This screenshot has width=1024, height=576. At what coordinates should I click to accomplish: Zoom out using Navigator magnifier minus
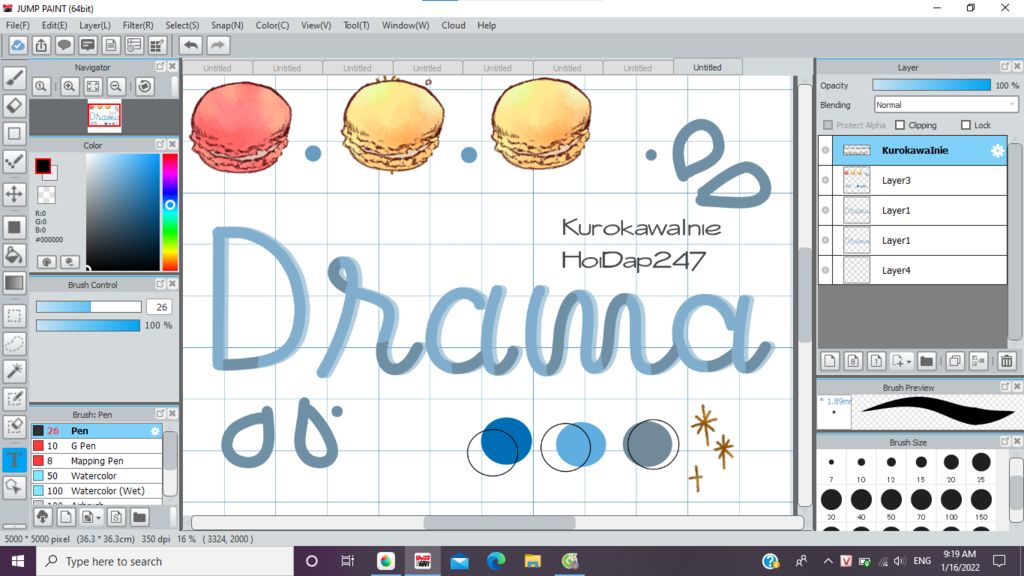pos(116,86)
